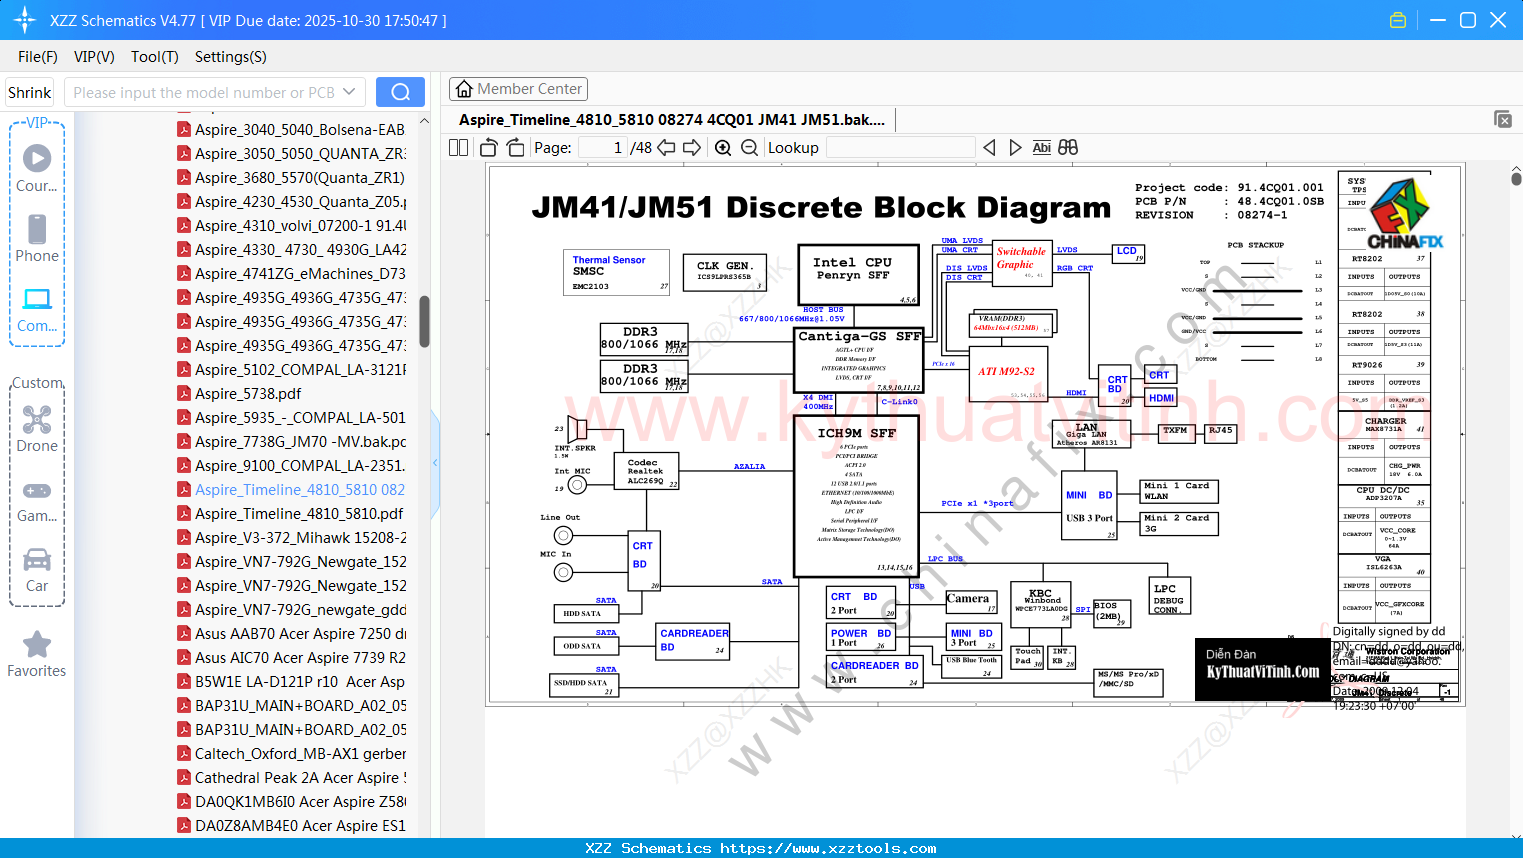Screen dimensions: 1523x858
Task: Zoom out of the schematic
Action: click(749, 147)
